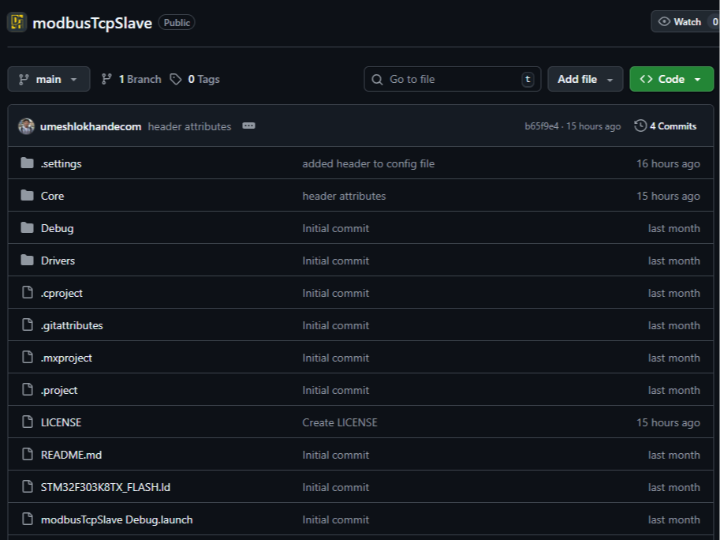The width and height of the screenshot is (720, 540).
Task: Click the modbusTcpSlave repository avatar icon
Action: [17, 22]
